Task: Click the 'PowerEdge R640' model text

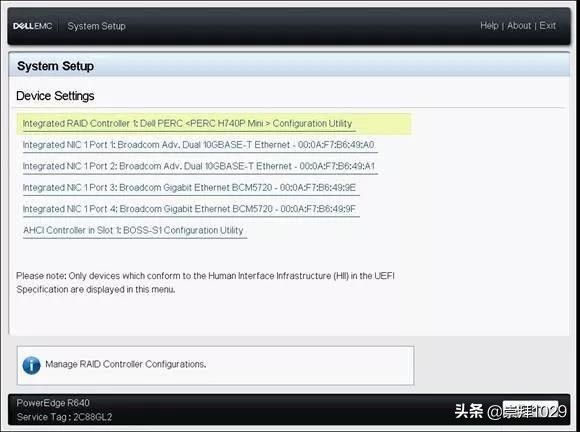Action: click(x=53, y=403)
